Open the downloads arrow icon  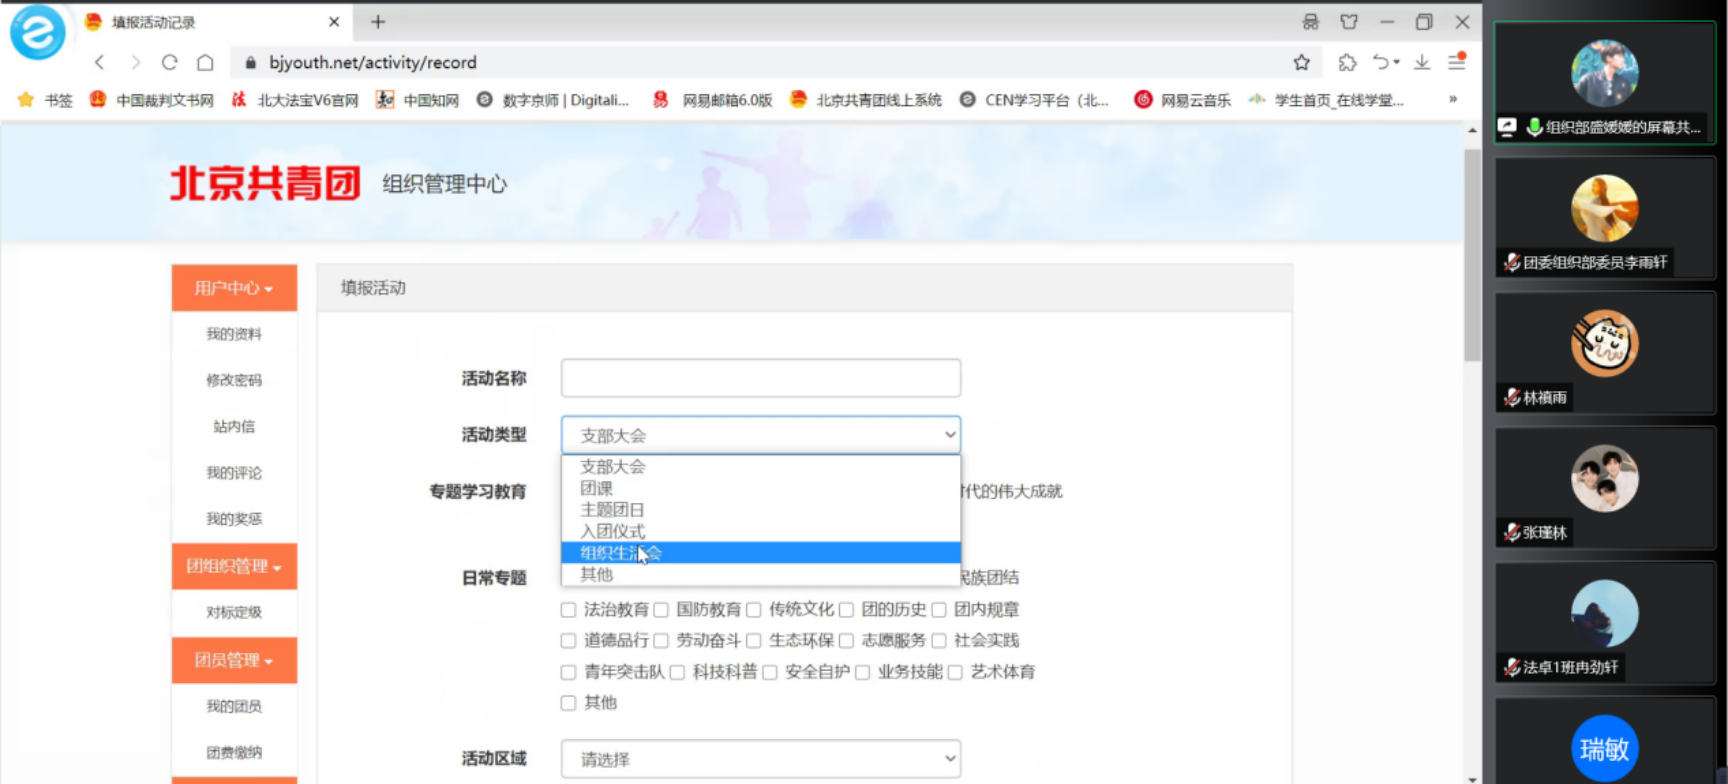pyautogui.click(x=1421, y=62)
